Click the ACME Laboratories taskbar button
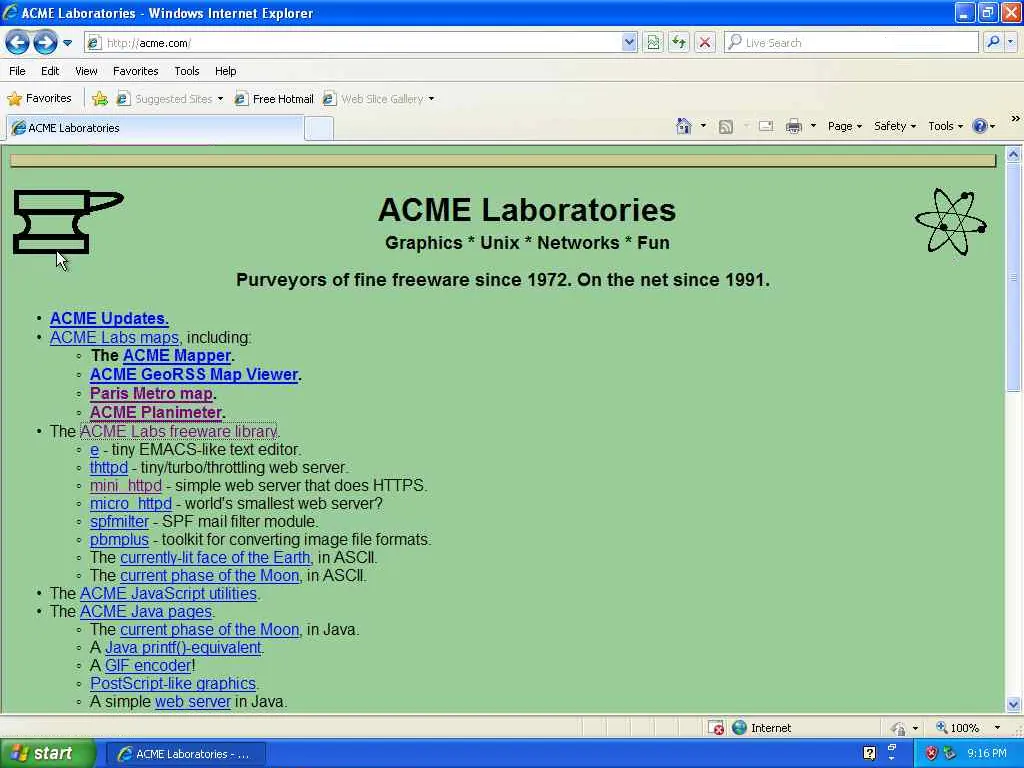 [x=185, y=754]
